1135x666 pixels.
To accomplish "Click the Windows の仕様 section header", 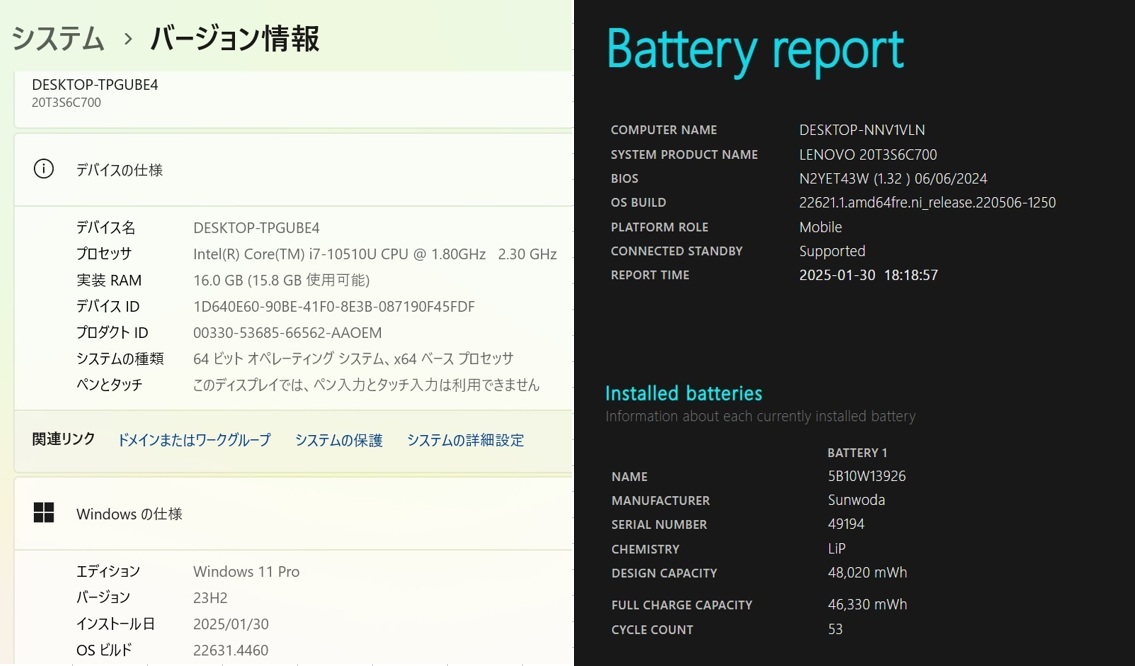I will click(x=130, y=514).
